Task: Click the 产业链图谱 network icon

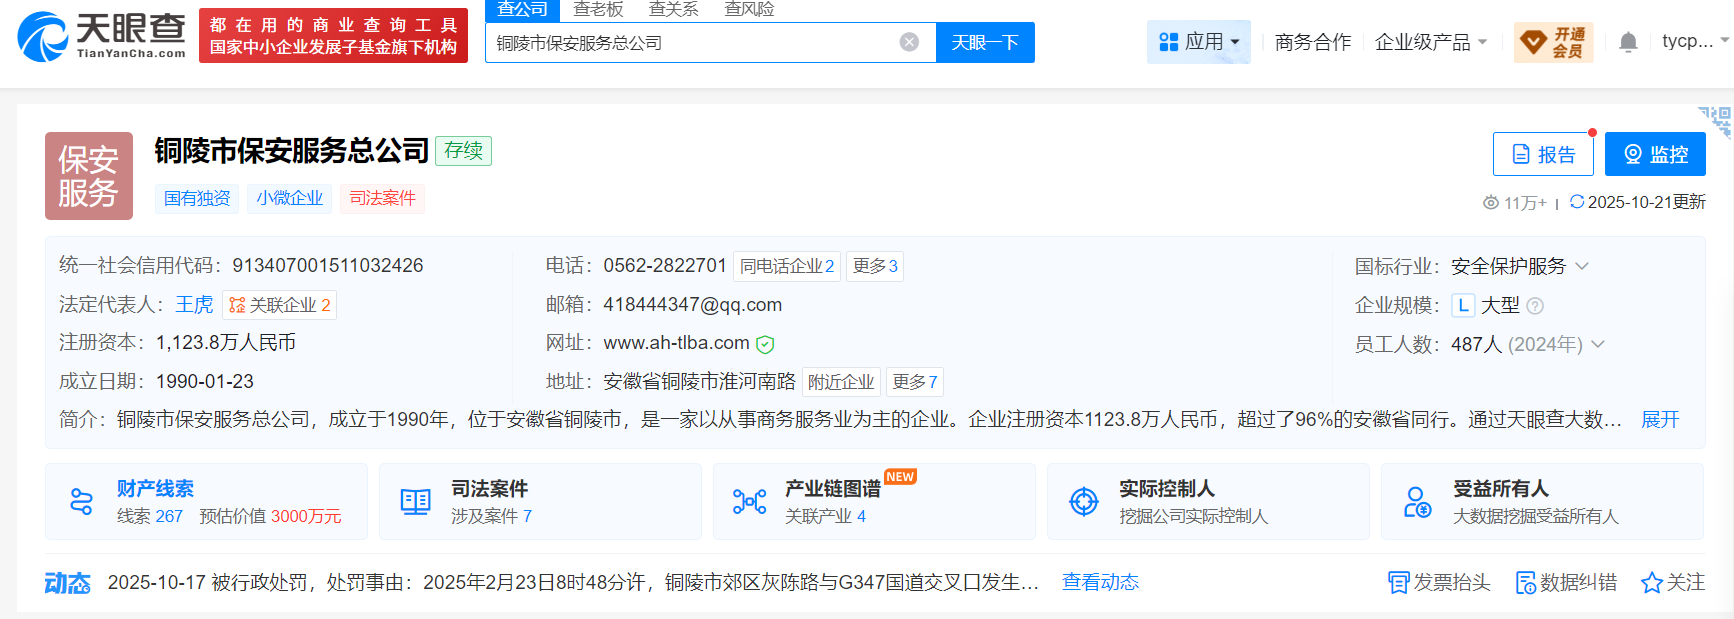Action: coord(749,501)
